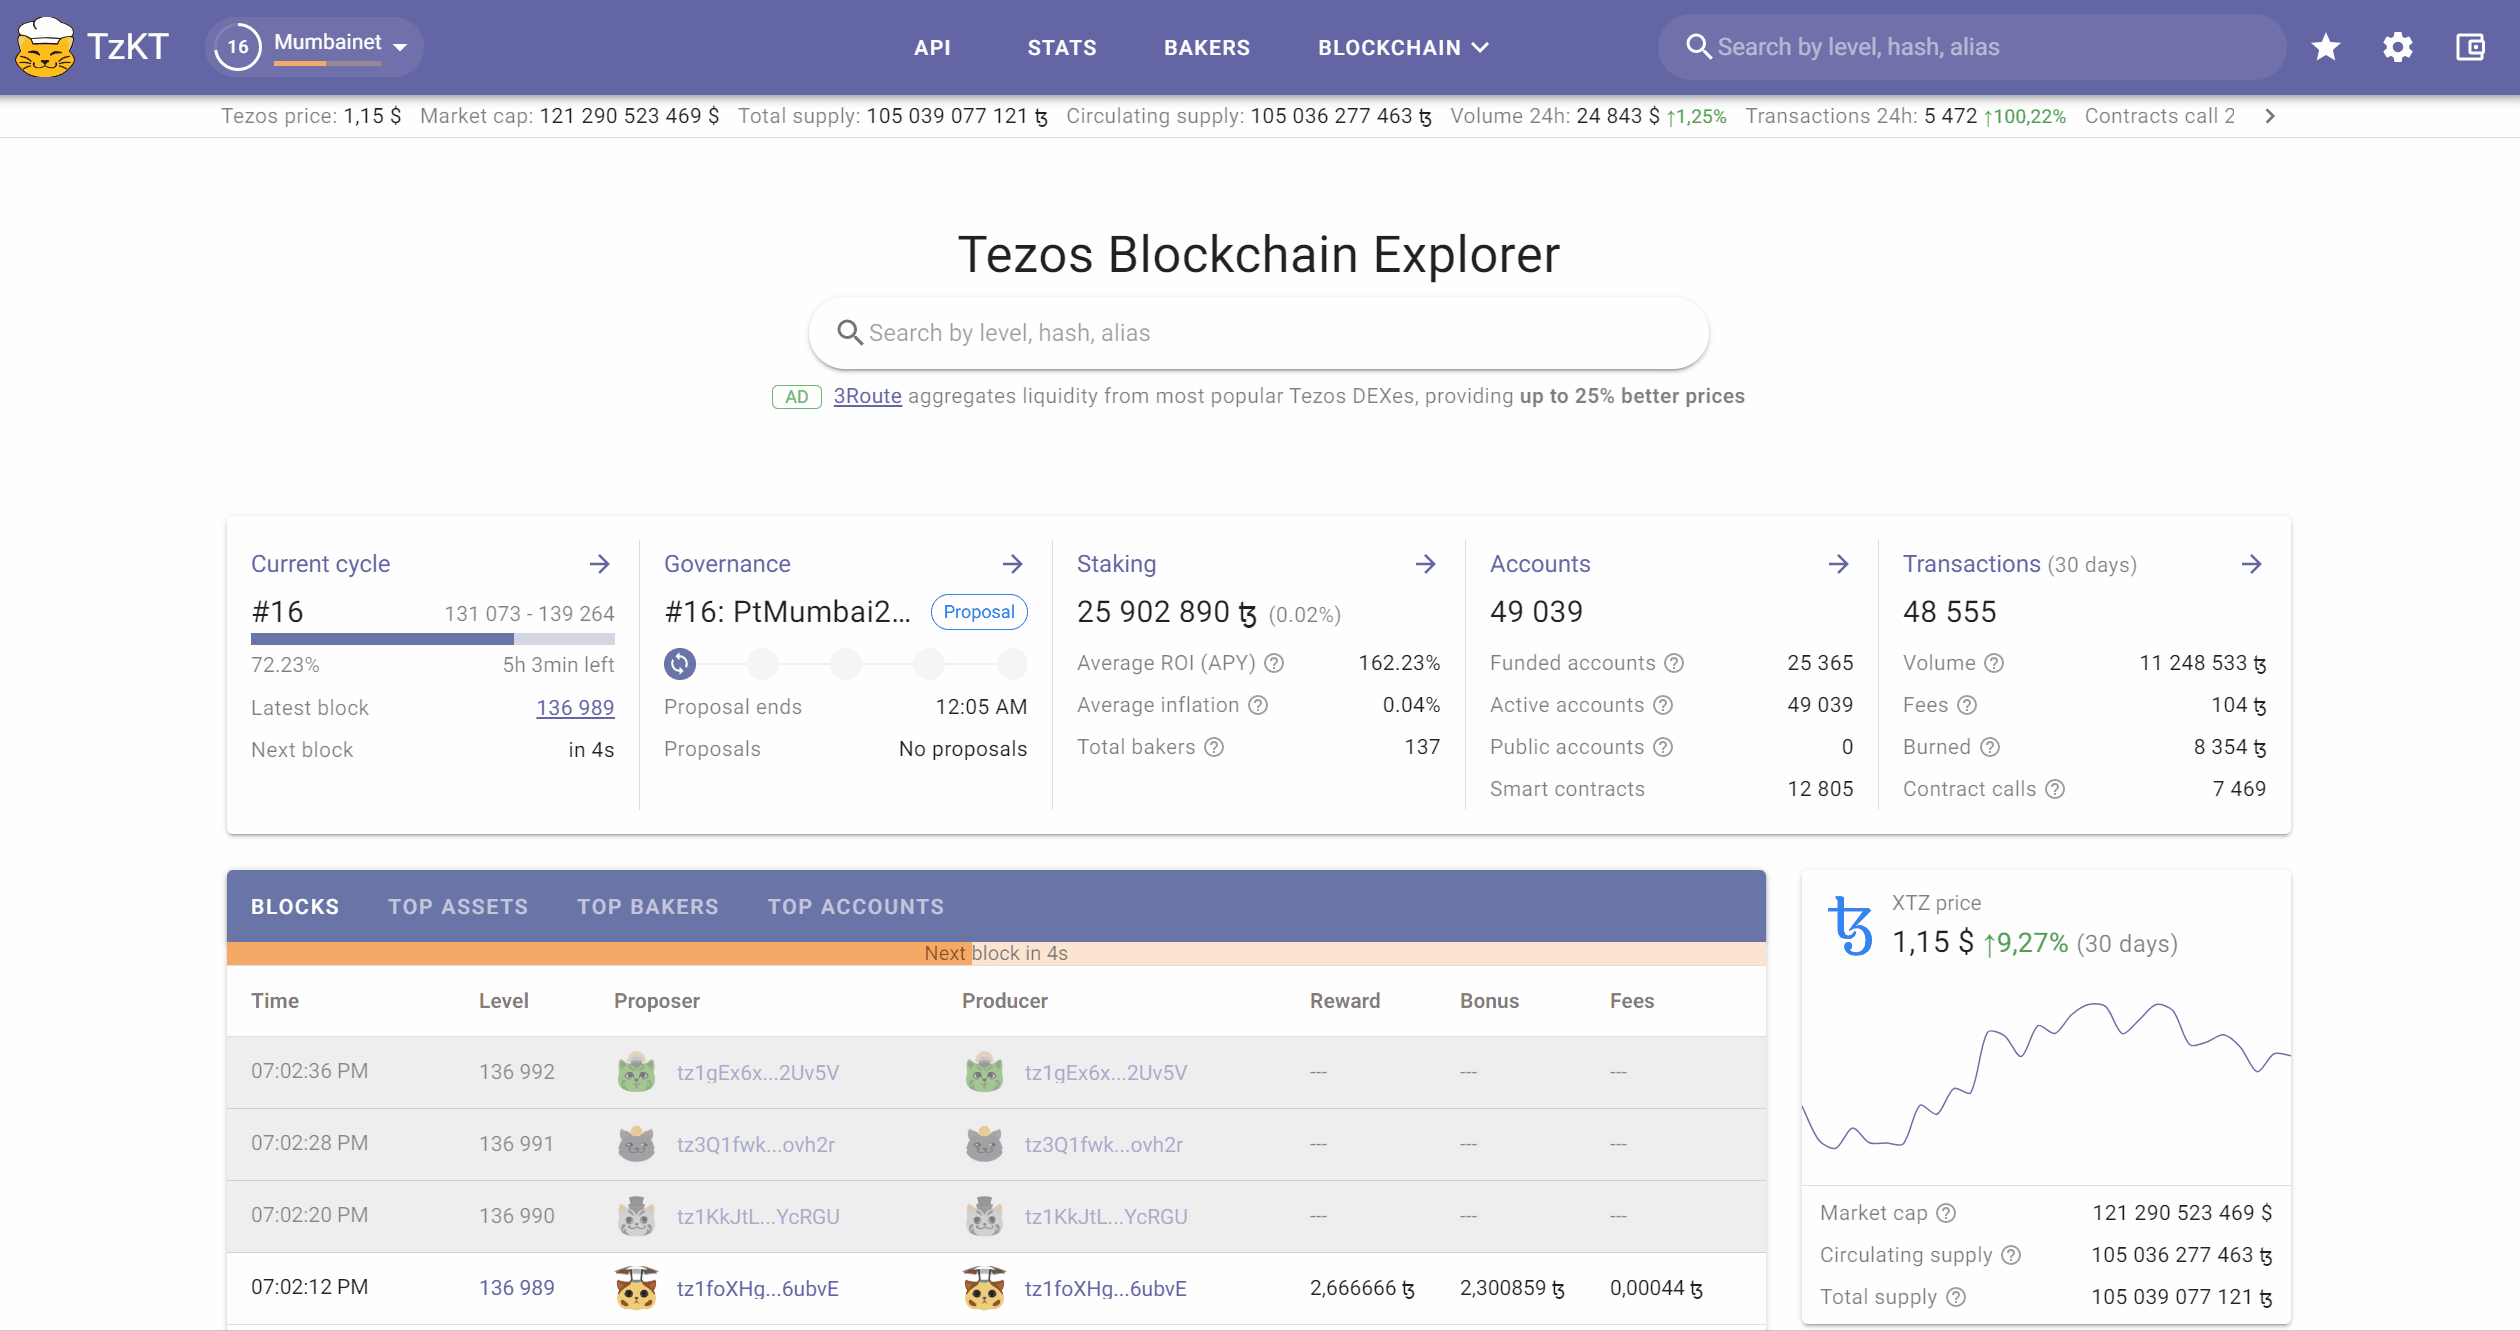
Task: Focus the main center search field
Action: tap(1258, 333)
